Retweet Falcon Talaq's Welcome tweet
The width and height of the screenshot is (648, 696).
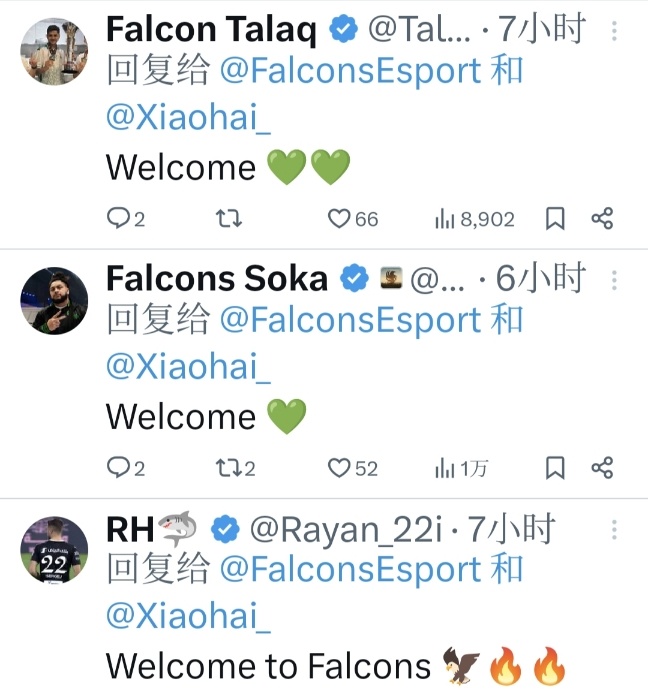pos(229,219)
